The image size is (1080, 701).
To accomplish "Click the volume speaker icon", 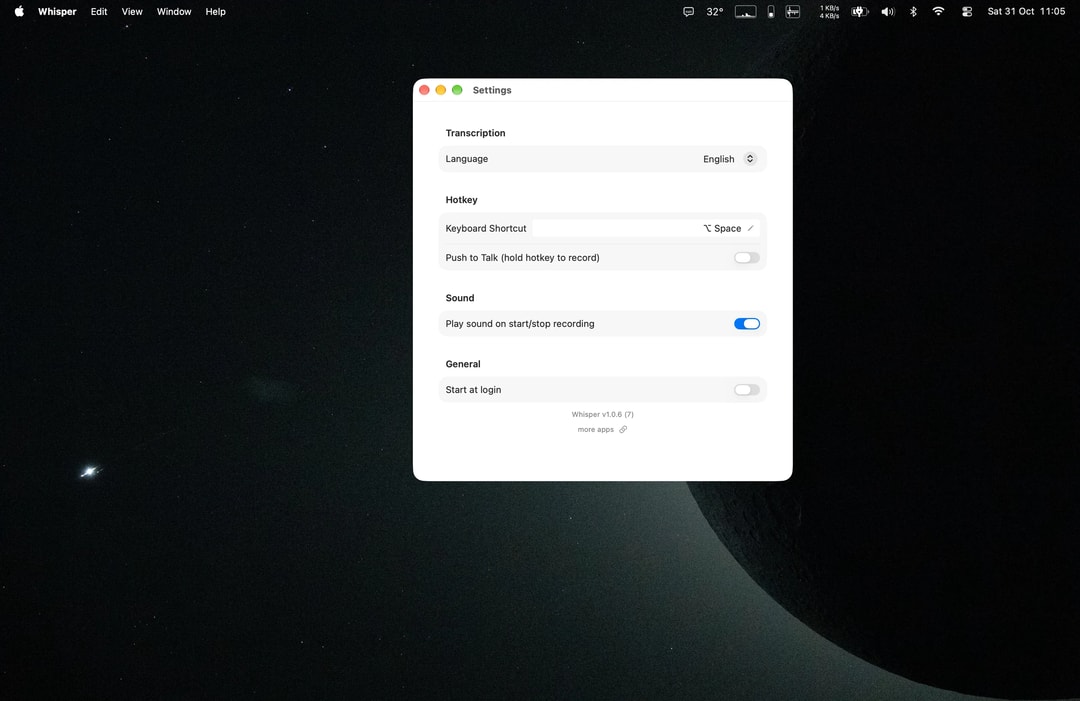I will click(888, 12).
